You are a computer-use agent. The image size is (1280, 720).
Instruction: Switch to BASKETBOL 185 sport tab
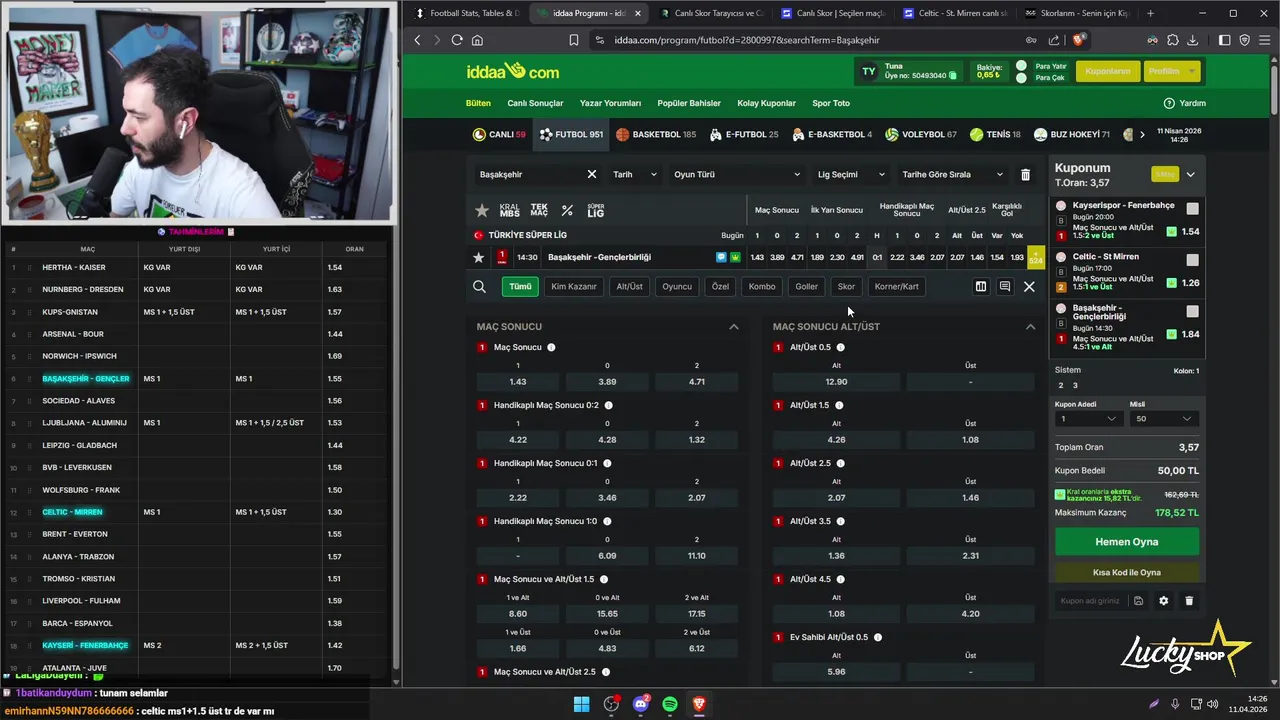(x=656, y=134)
